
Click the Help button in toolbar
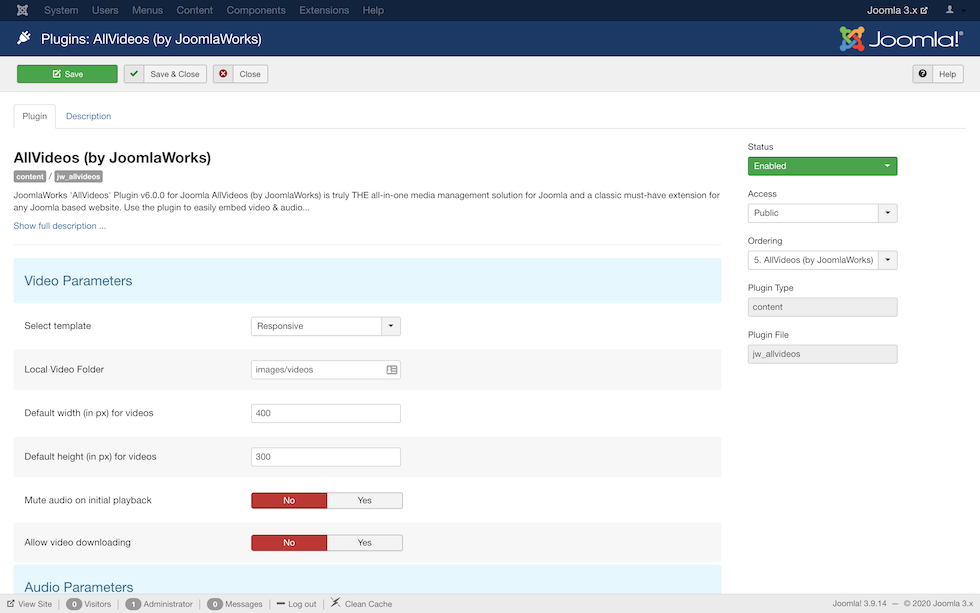(938, 74)
